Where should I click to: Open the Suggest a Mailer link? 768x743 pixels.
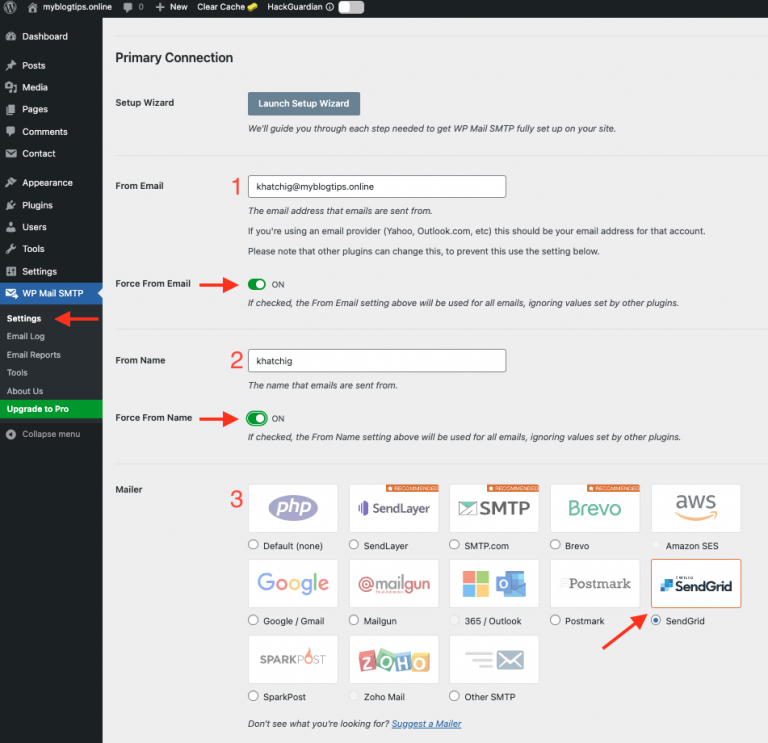tap(426, 724)
